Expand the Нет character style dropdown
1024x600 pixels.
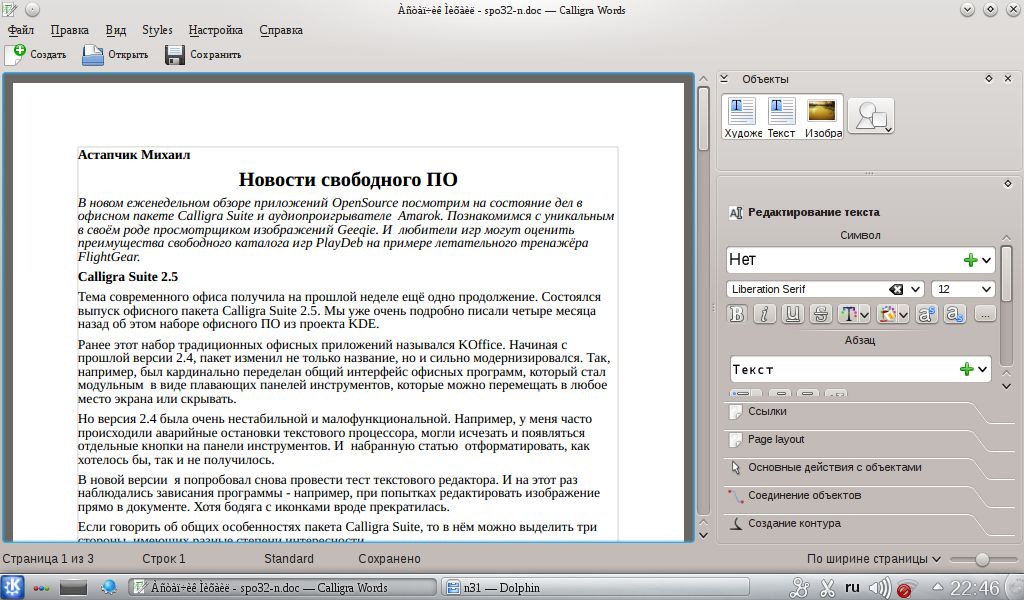click(x=986, y=260)
